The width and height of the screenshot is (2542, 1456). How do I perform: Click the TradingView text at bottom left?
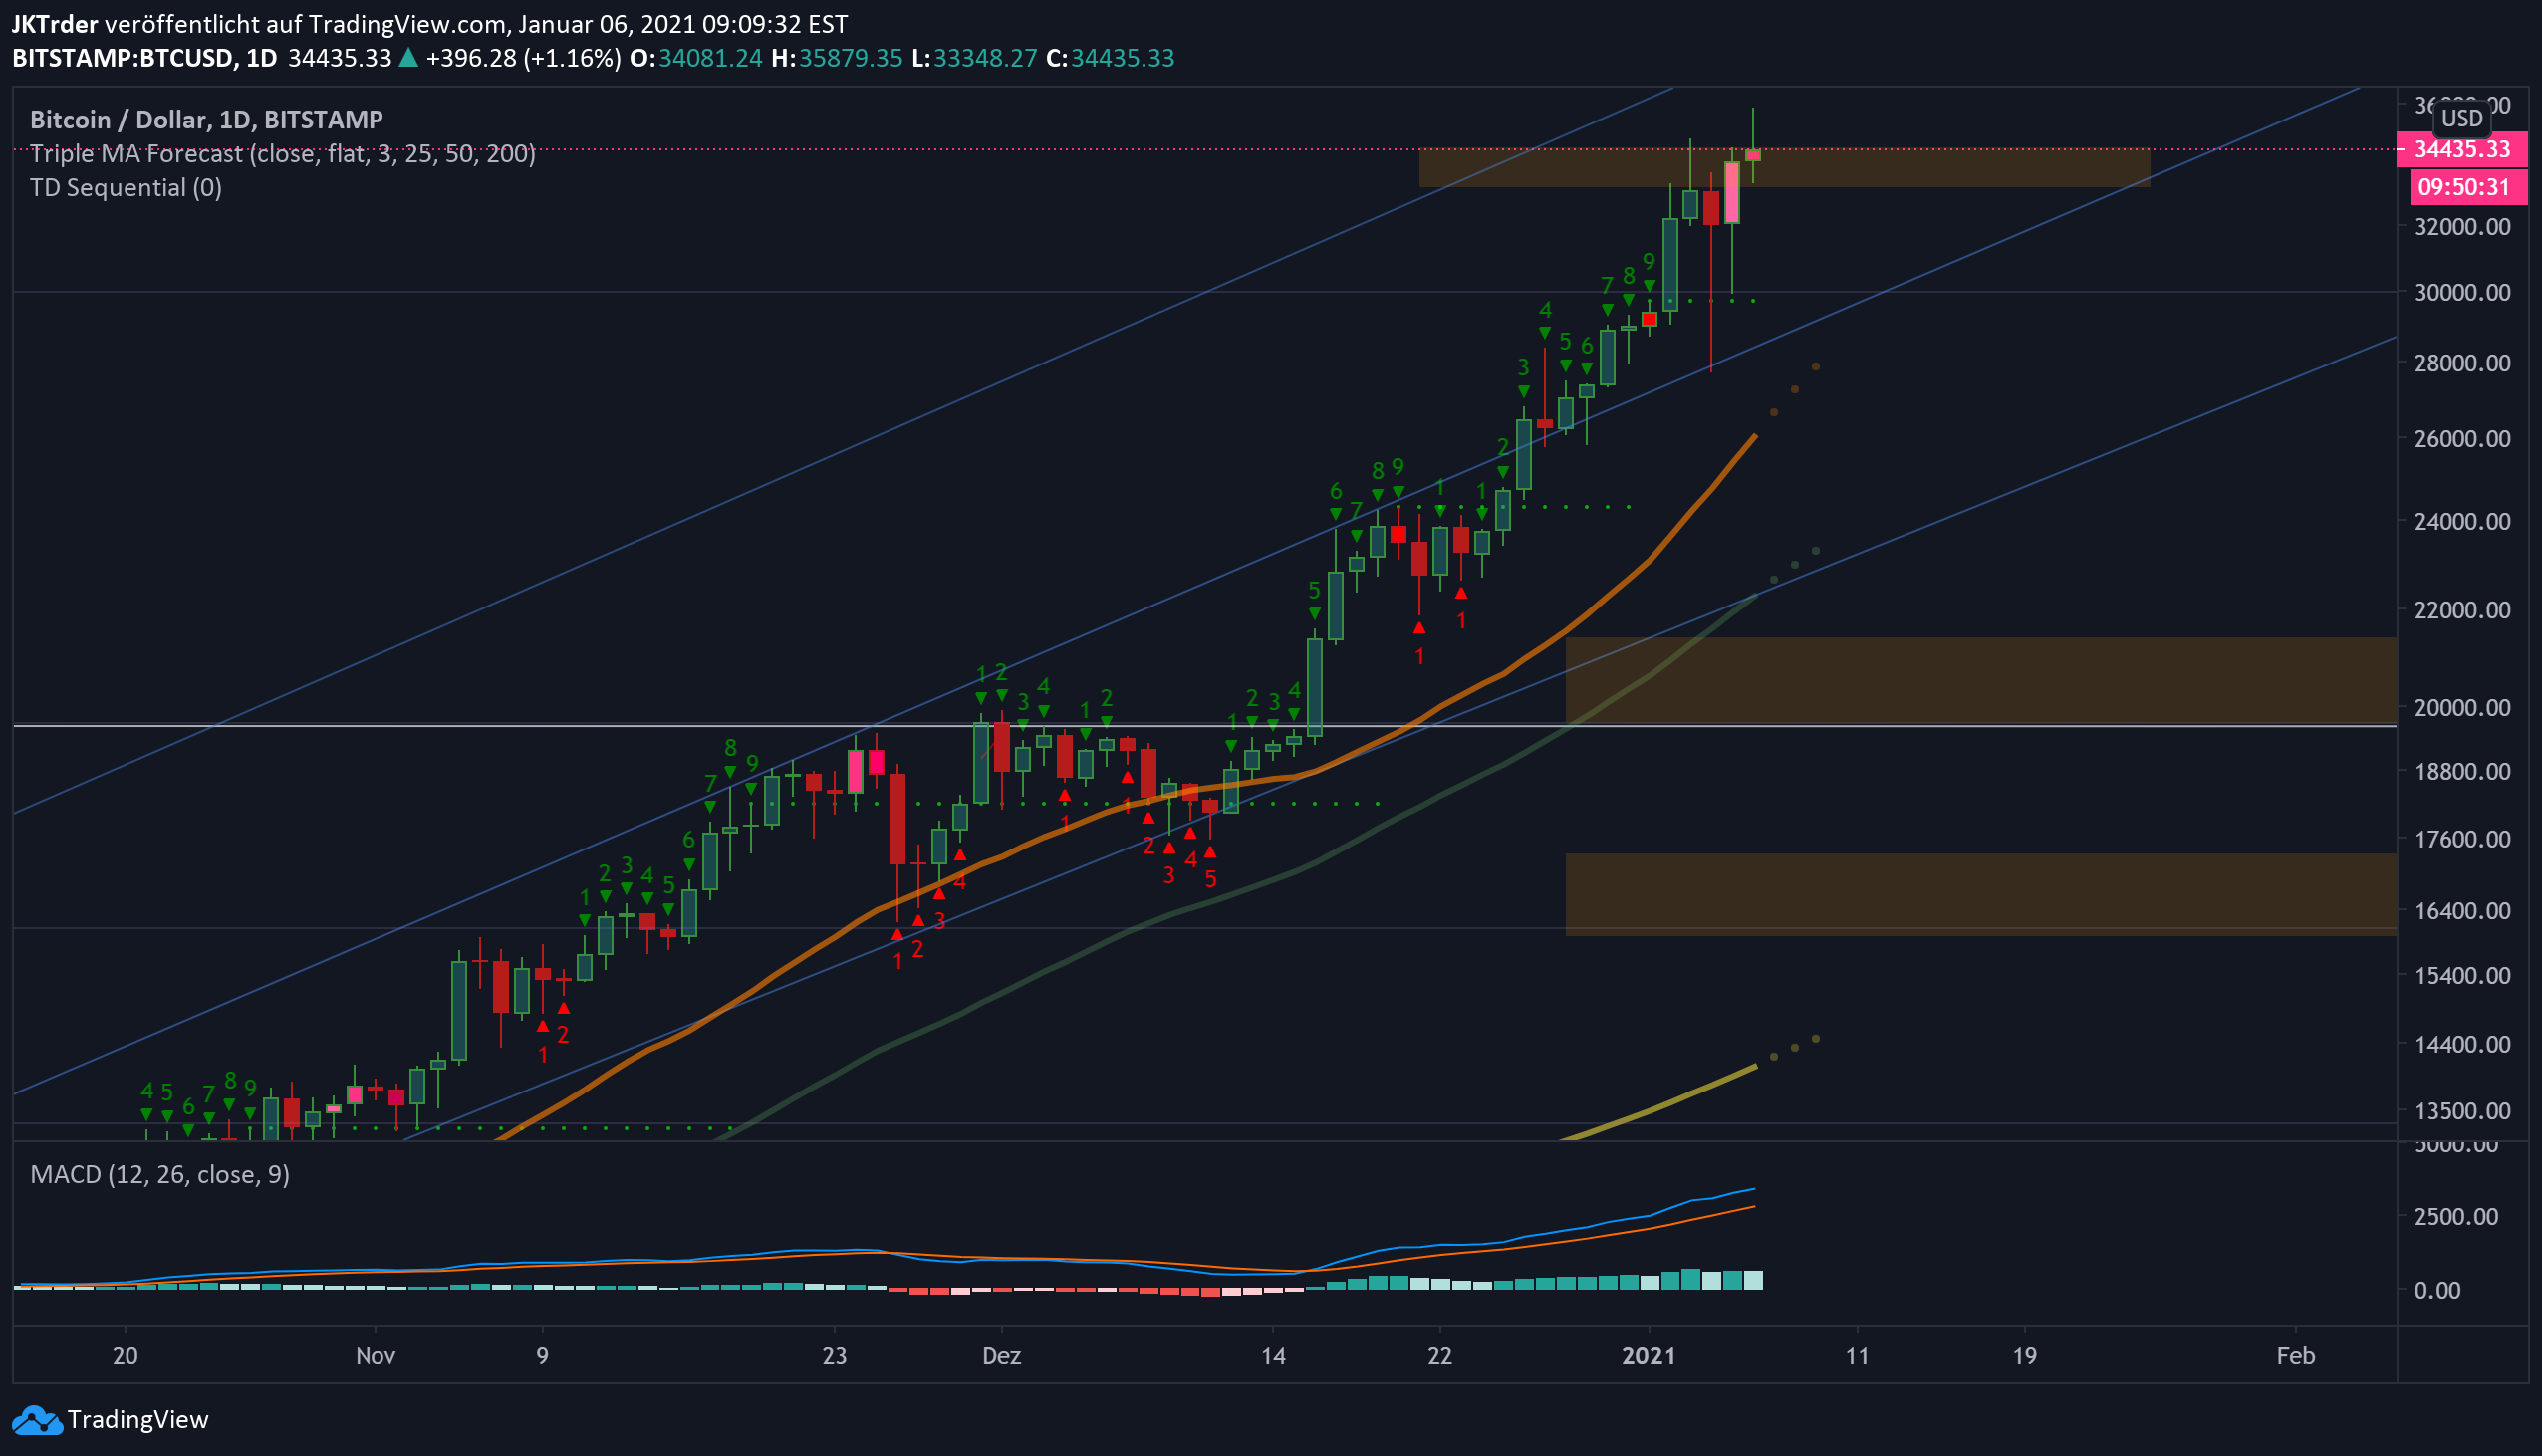coord(138,1420)
